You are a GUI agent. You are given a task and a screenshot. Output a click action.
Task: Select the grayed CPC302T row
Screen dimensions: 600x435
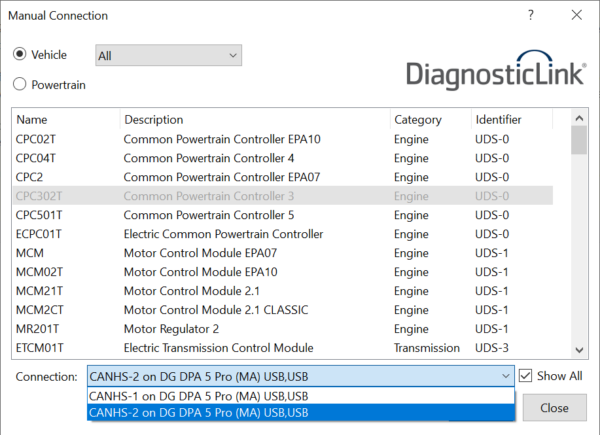pos(283,196)
